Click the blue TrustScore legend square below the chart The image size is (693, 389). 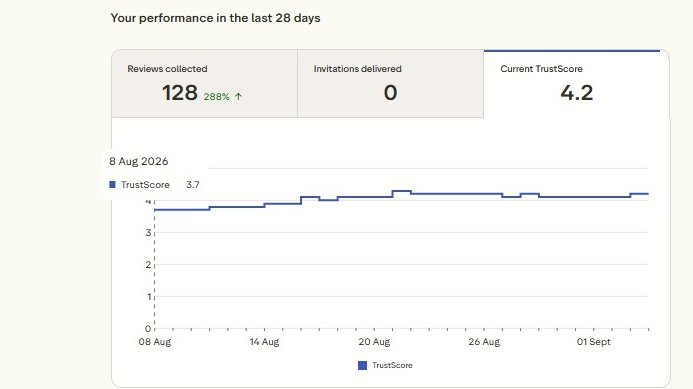(362, 365)
